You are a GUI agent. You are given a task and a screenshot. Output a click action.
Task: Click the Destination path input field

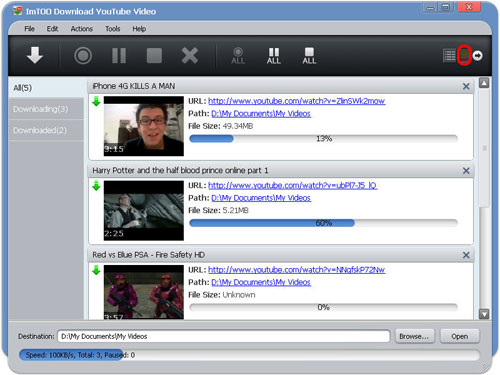point(224,336)
